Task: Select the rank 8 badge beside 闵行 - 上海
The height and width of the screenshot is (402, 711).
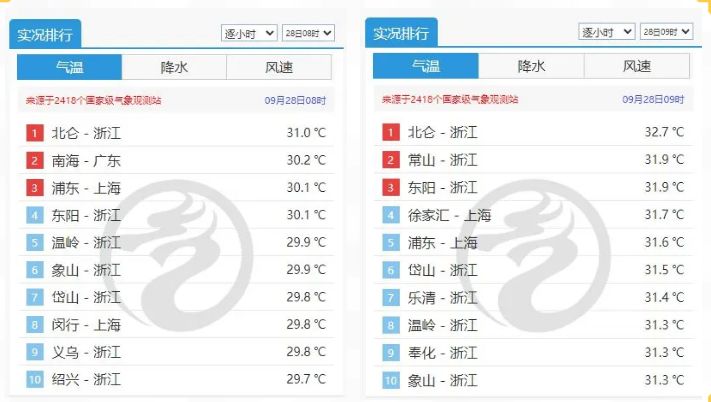Action: [34, 325]
